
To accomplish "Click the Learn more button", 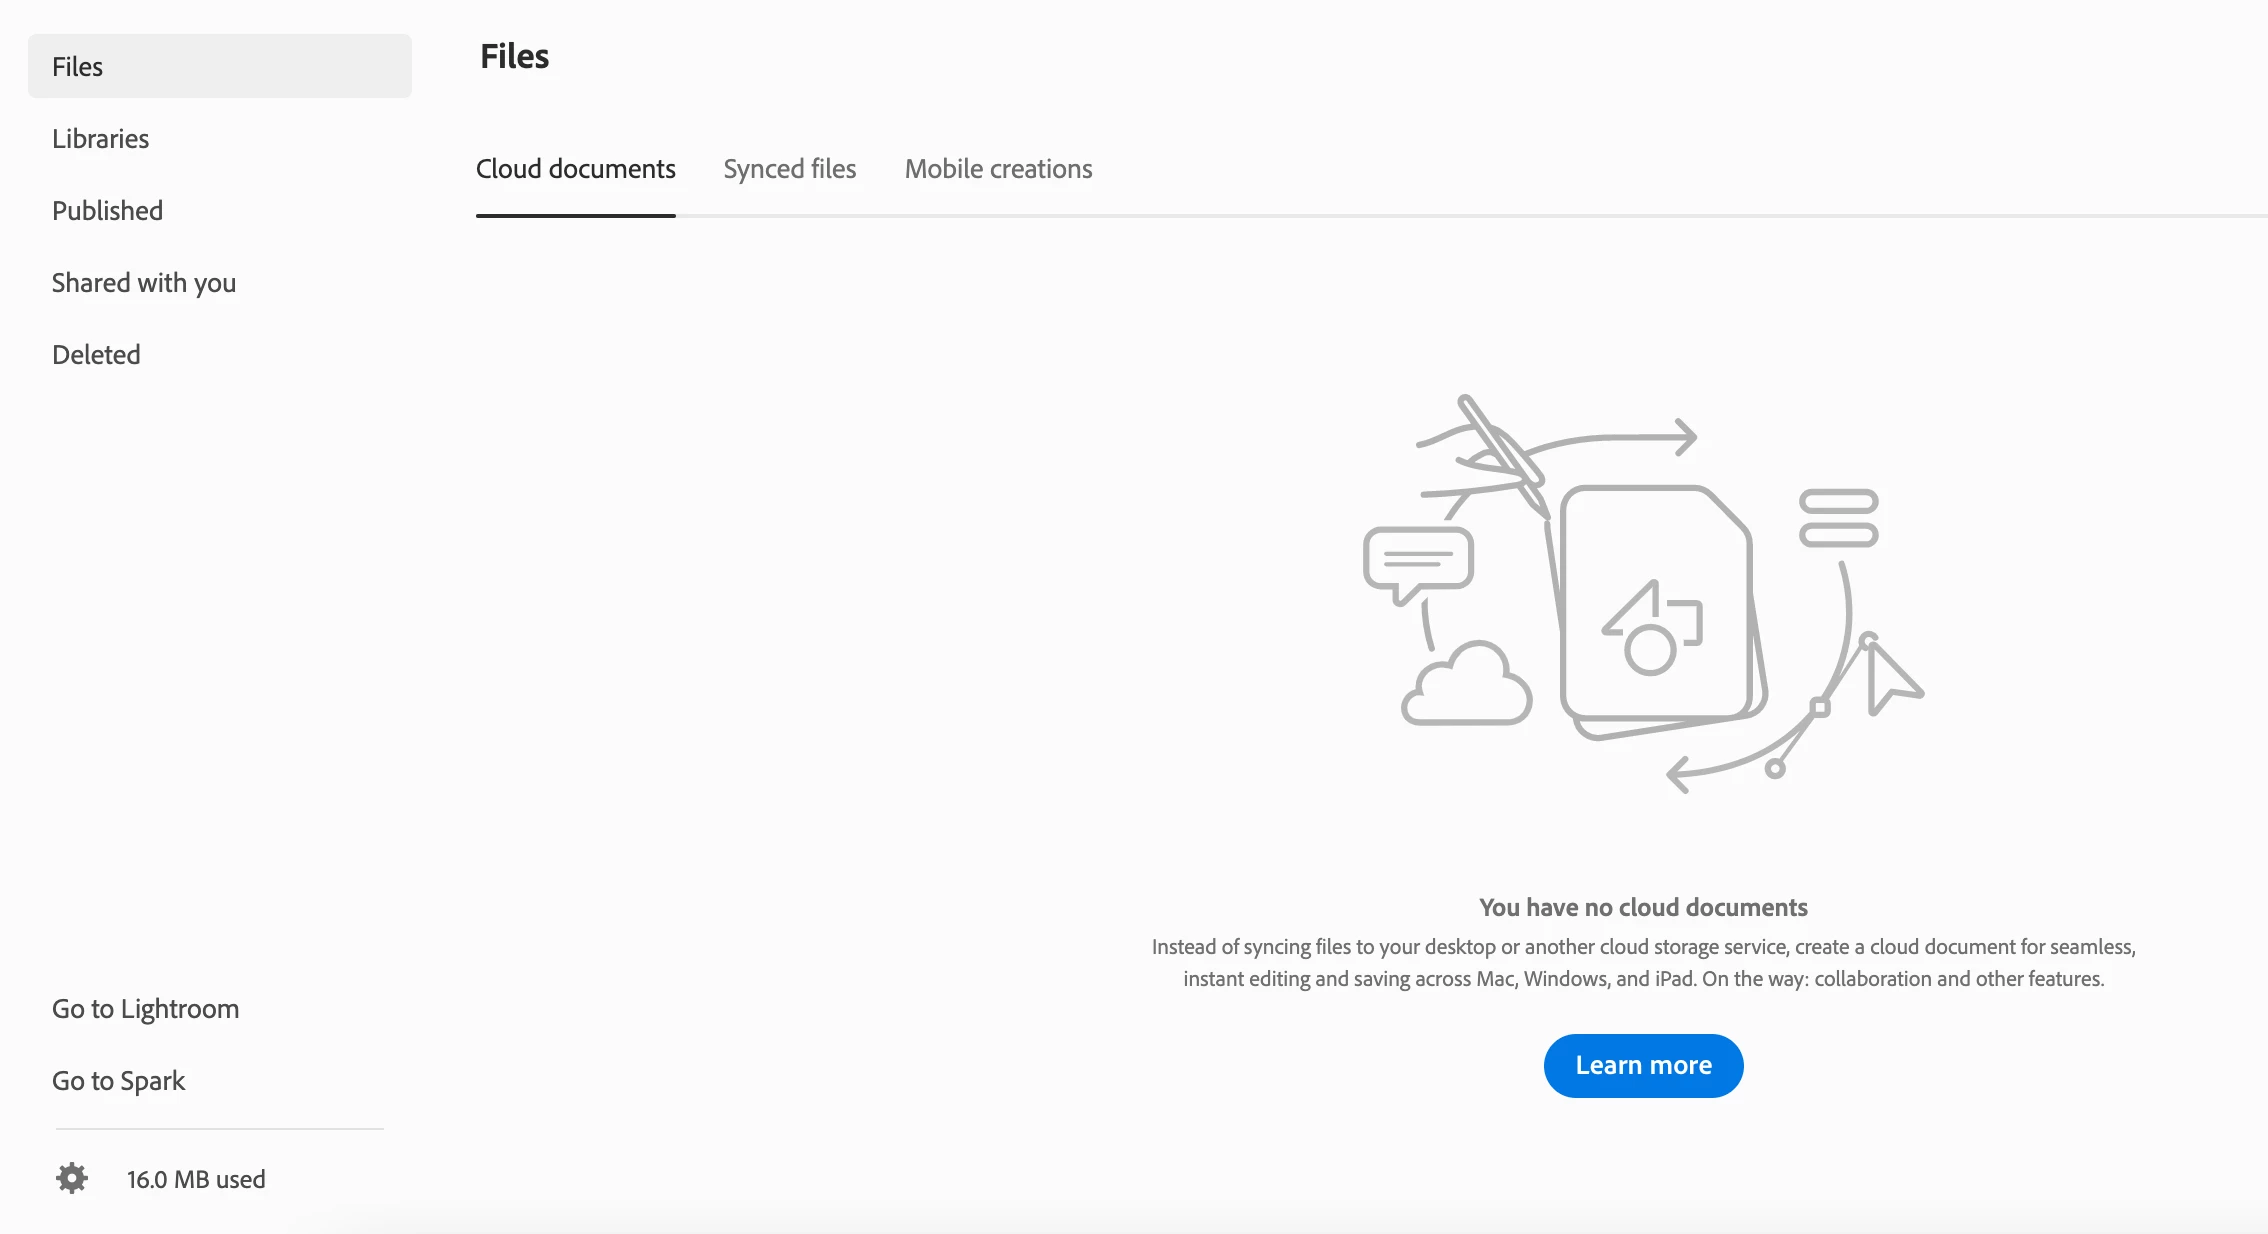I will [1643, 1065].
